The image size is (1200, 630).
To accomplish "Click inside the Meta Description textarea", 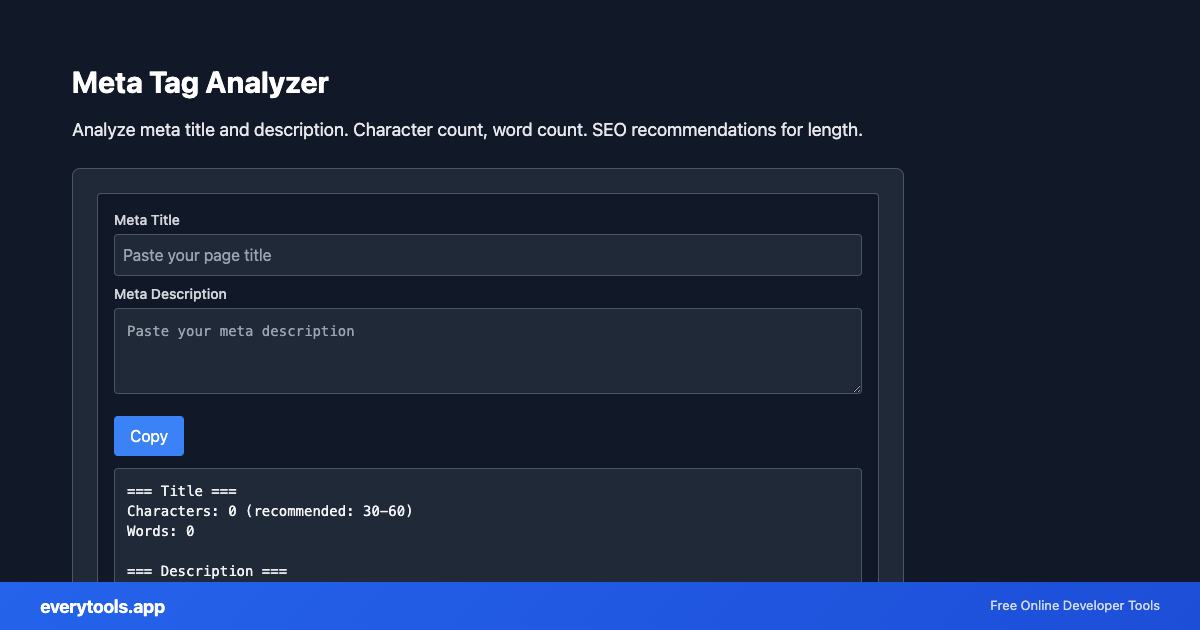I will [487, 350].
